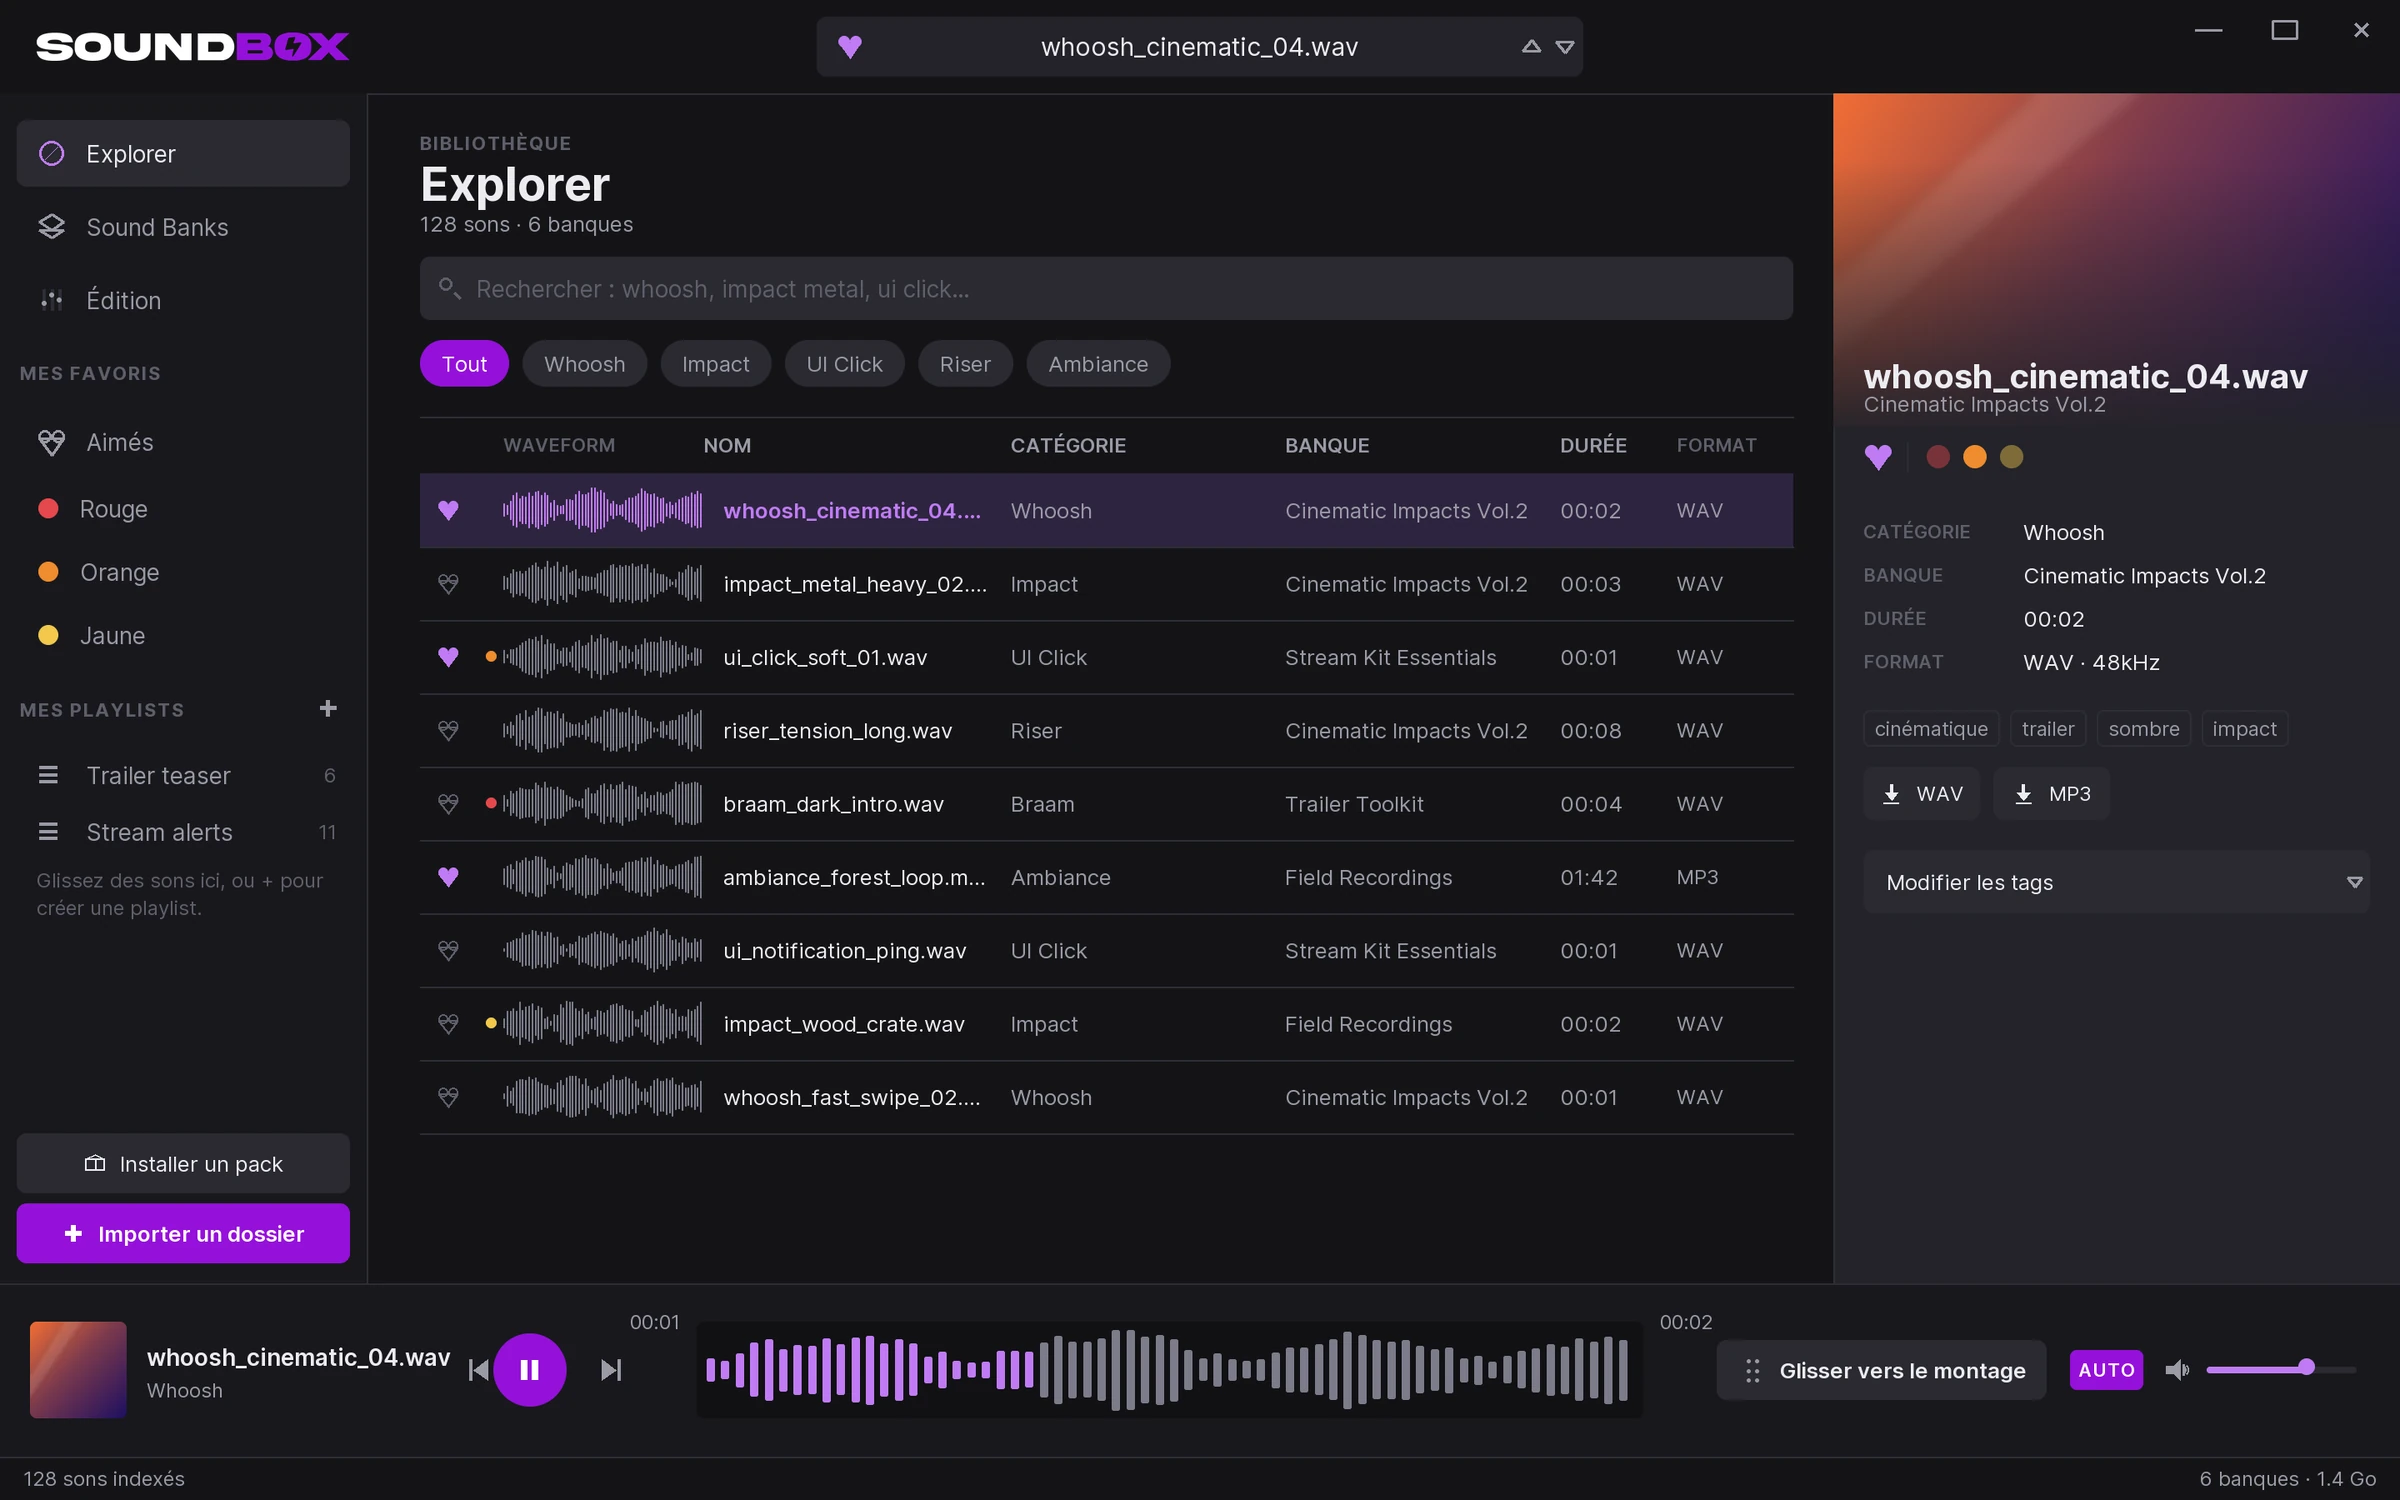Select ui_notification_ping.wav file name
The height and width of the screenshot is (1500, 2400).
pyautogui.click(x=844, y=951)
